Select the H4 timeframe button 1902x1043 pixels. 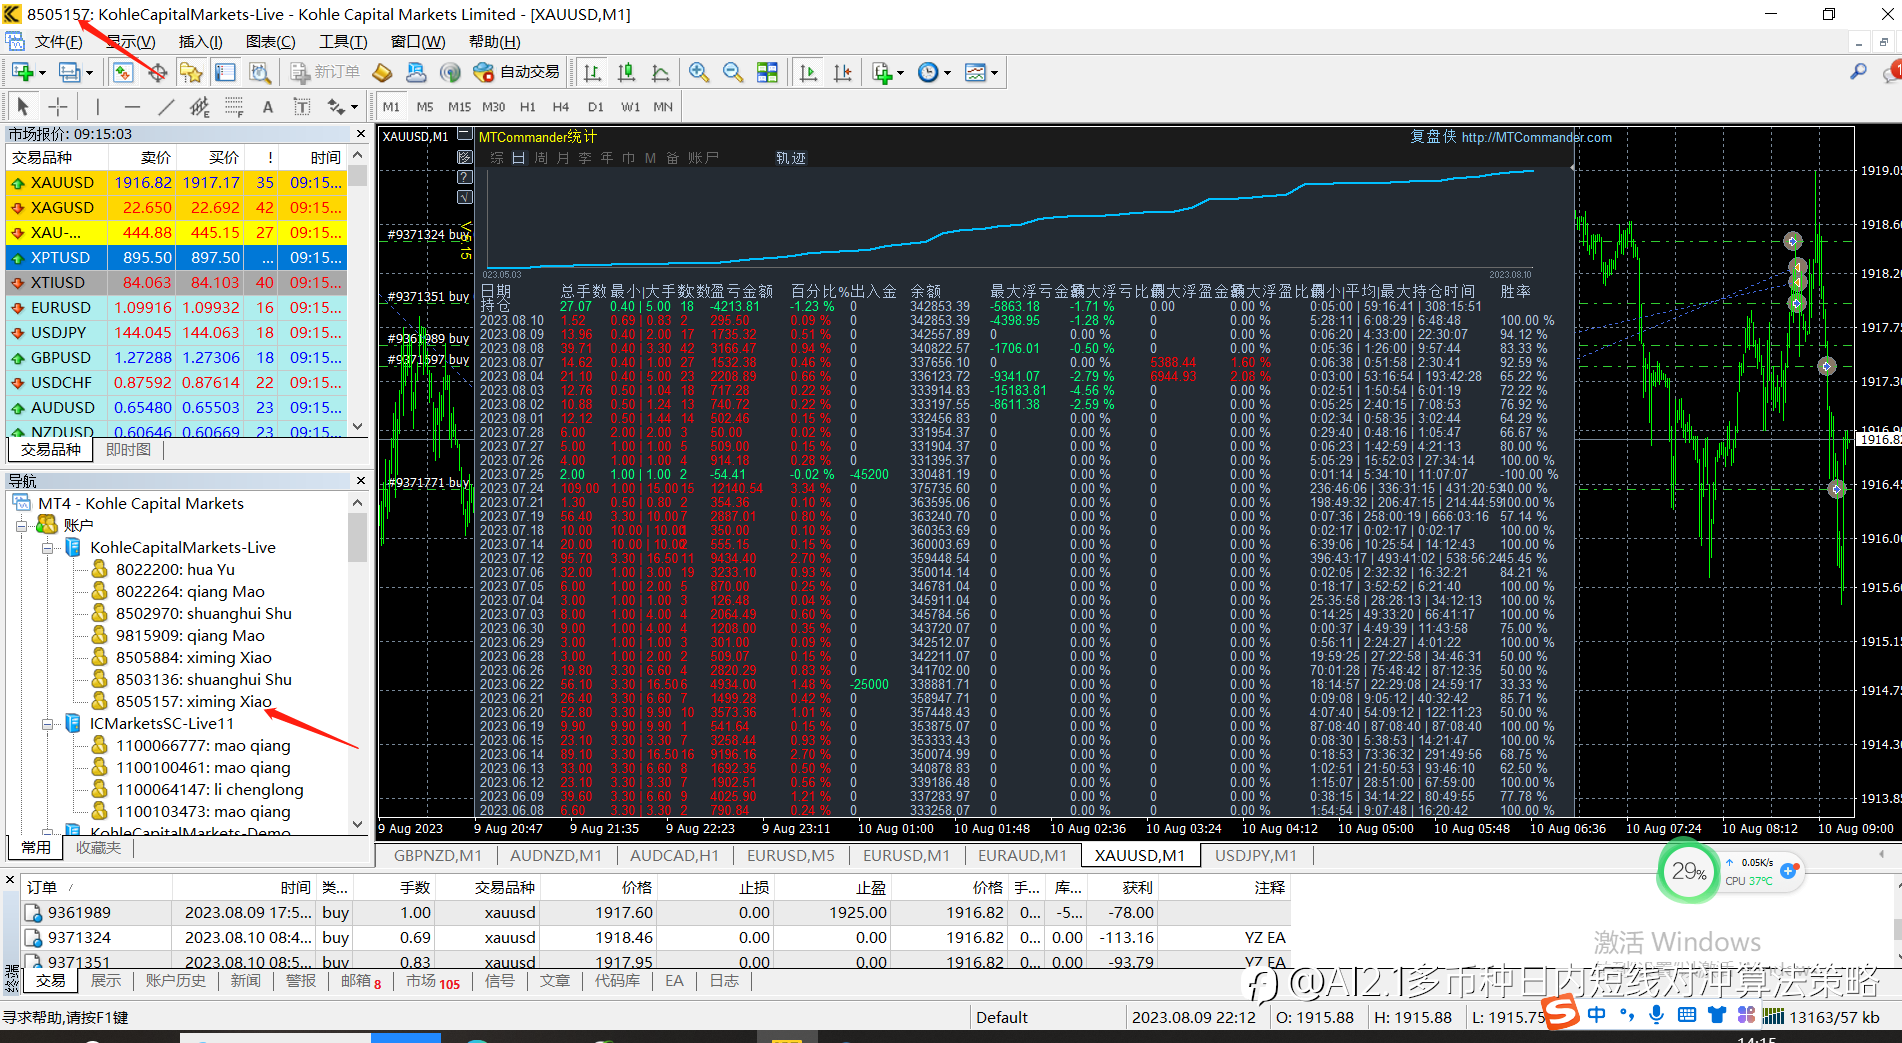click(x=561, y=107)
